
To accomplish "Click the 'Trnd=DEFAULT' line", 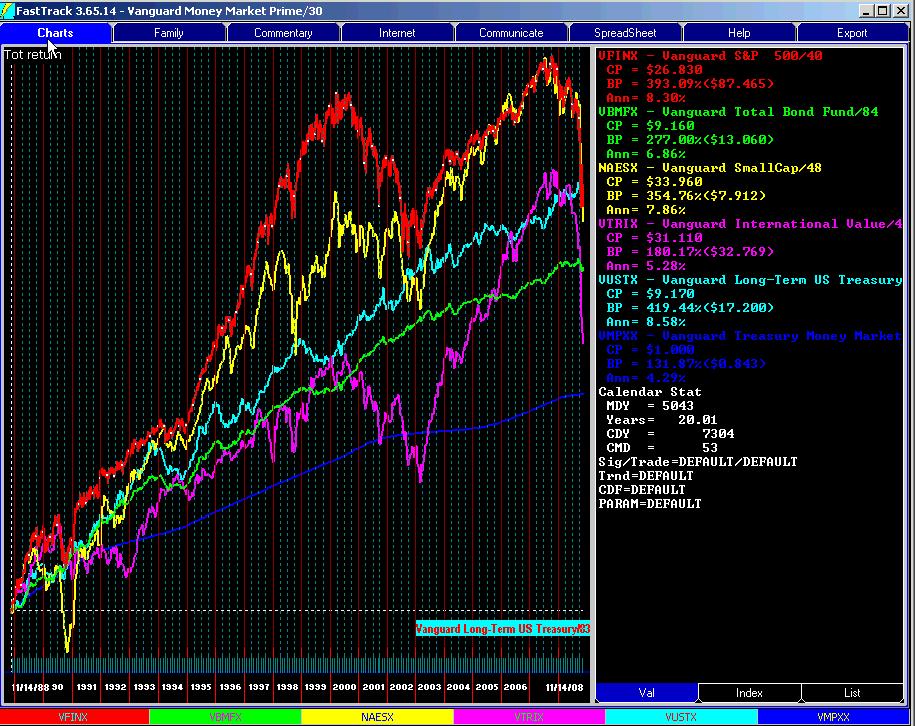I will point(646,476).
